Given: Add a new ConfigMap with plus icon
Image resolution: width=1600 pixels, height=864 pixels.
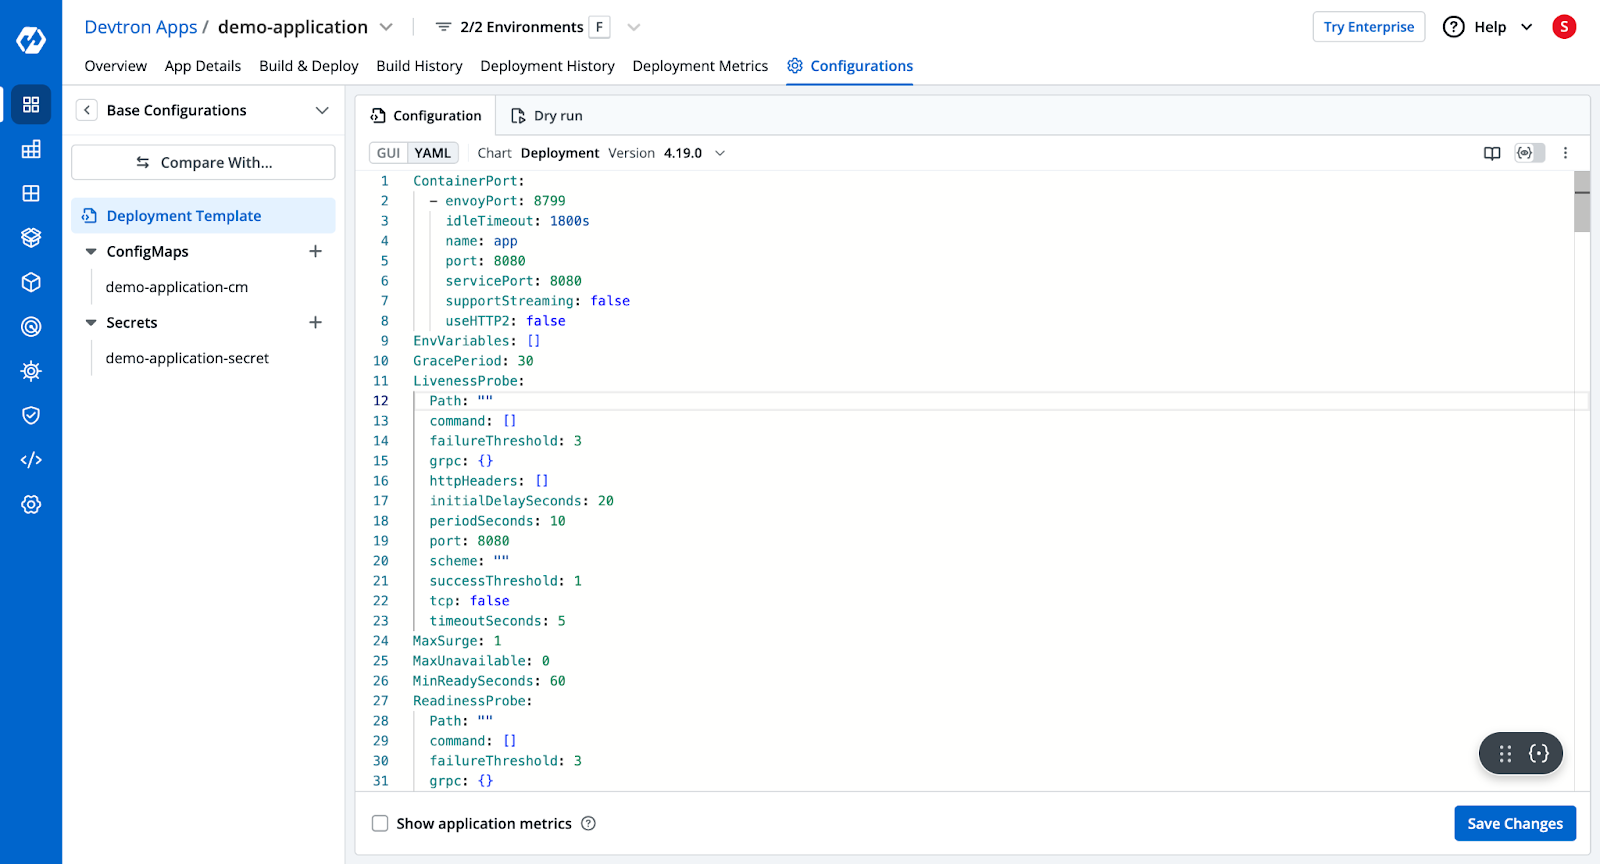Looking at the screenshot, I should point(315,251).
